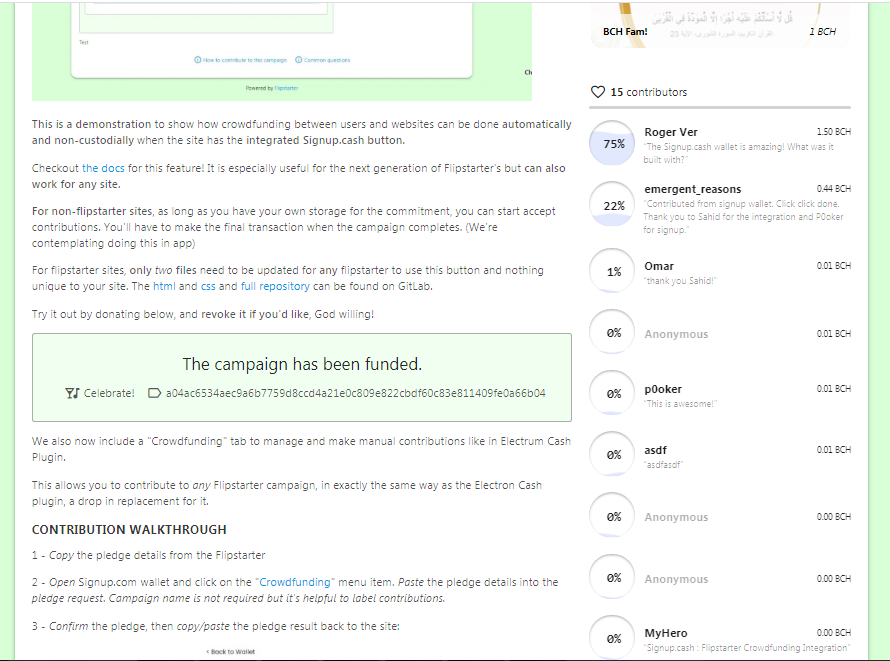
Task: Click the 'MyHero' contributor name
Action: [666, 633]
